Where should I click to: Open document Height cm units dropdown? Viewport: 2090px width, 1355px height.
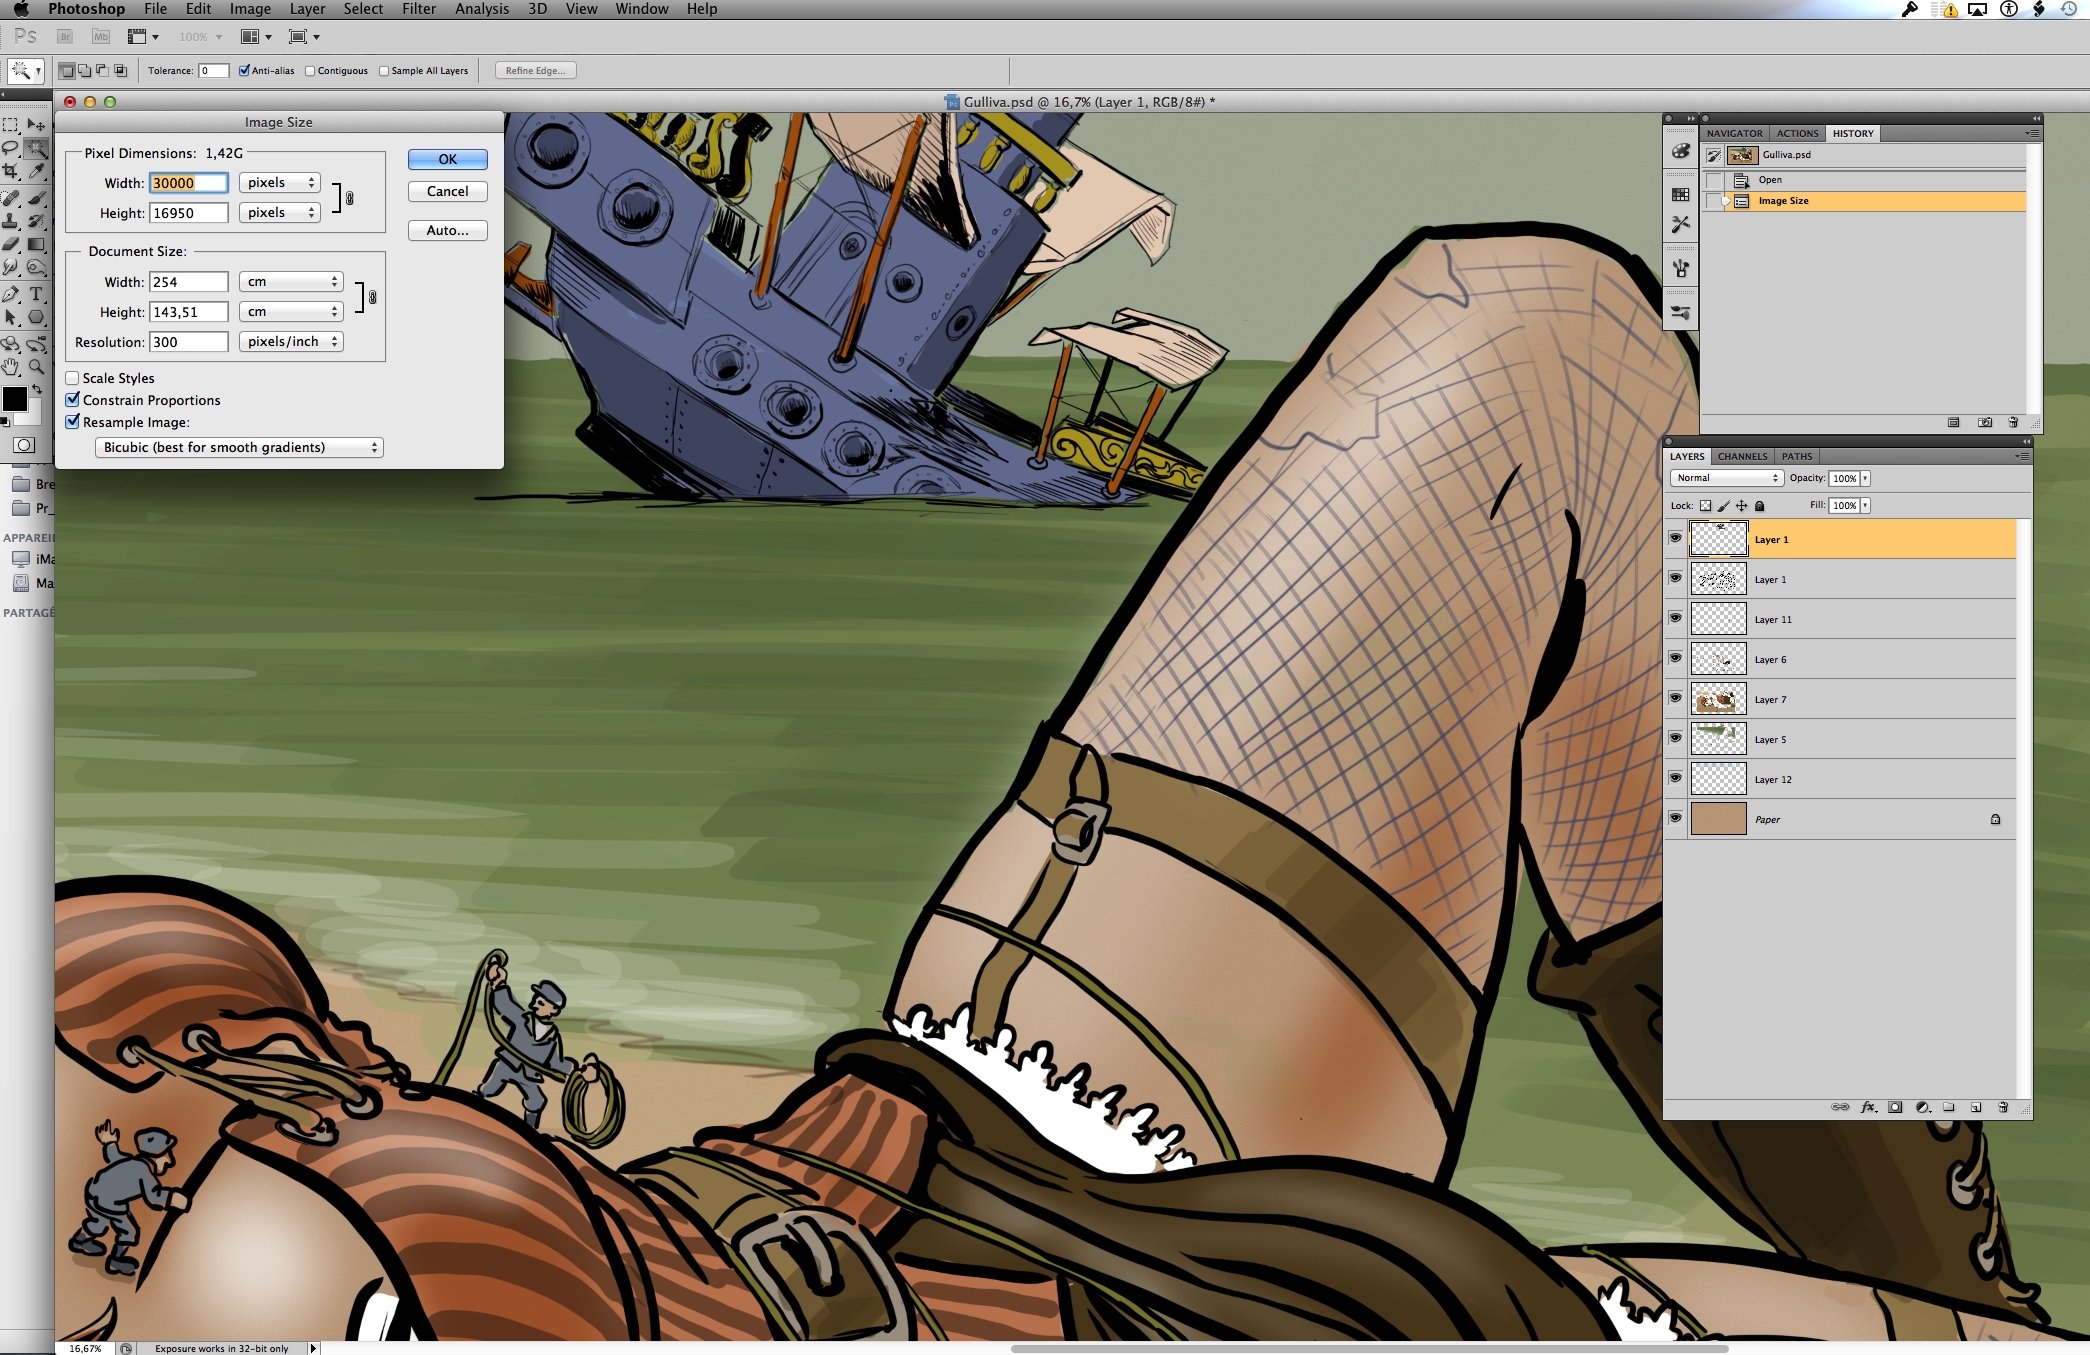point(291,312)
